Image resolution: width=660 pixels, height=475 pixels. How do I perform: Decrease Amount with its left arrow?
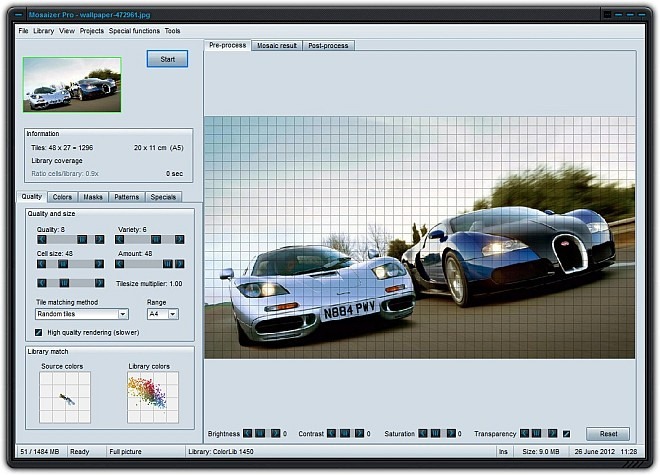click(x=120, y=264)
